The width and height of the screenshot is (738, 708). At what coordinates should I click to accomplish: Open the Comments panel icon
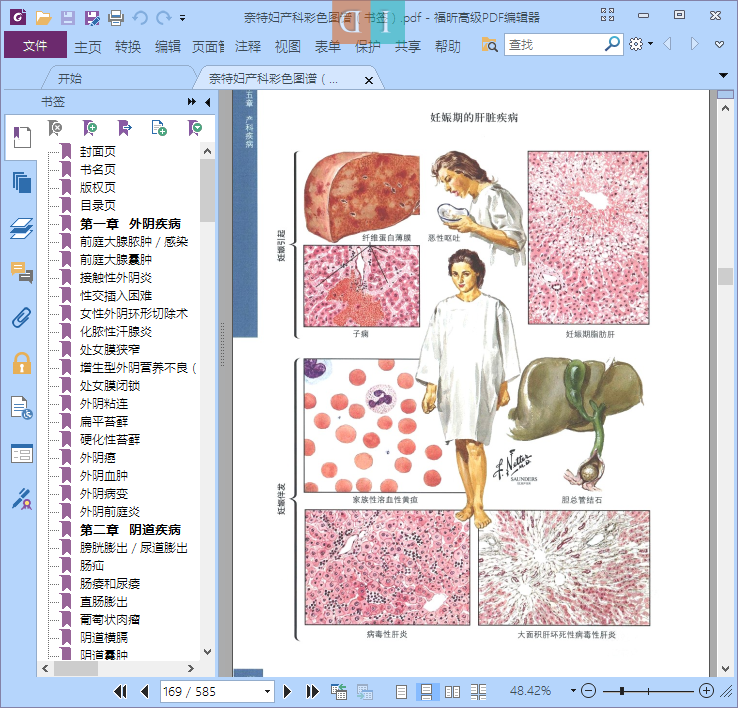[x=22, y=273]
